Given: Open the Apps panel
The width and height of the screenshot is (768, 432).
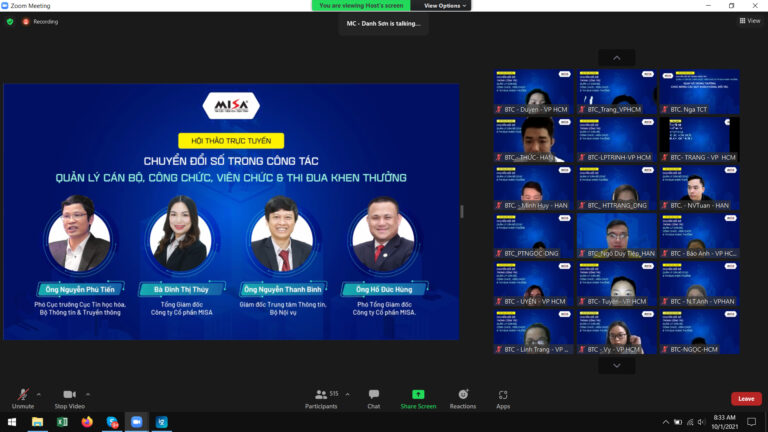Looking at the screenshot, I should 503,395.
